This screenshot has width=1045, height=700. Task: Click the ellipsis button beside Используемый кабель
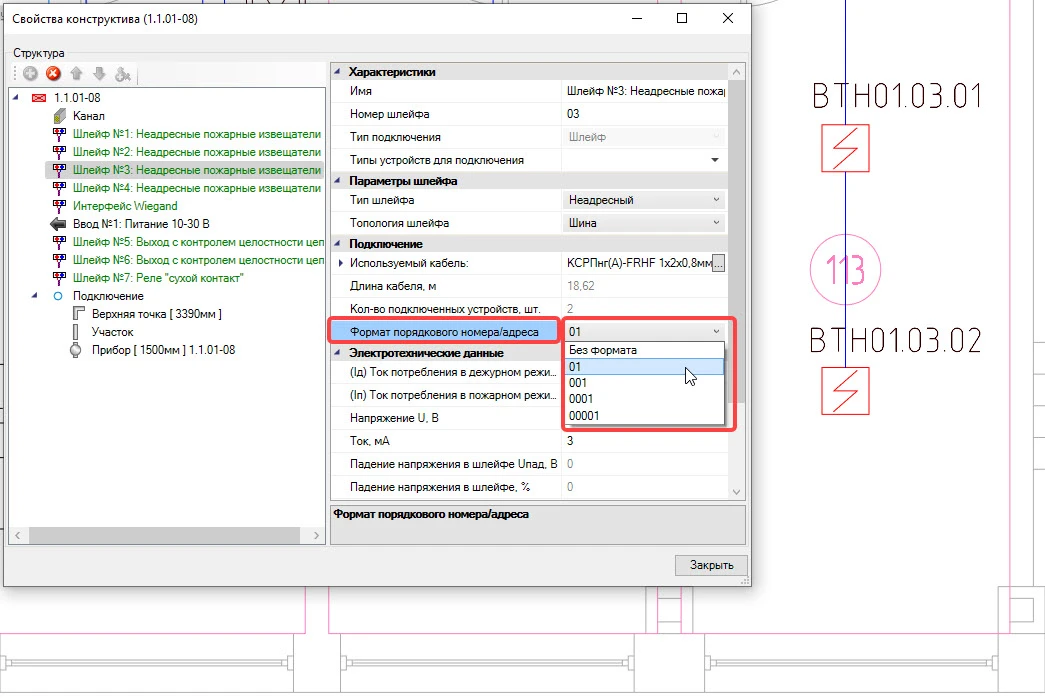click(x=717, y=264)
